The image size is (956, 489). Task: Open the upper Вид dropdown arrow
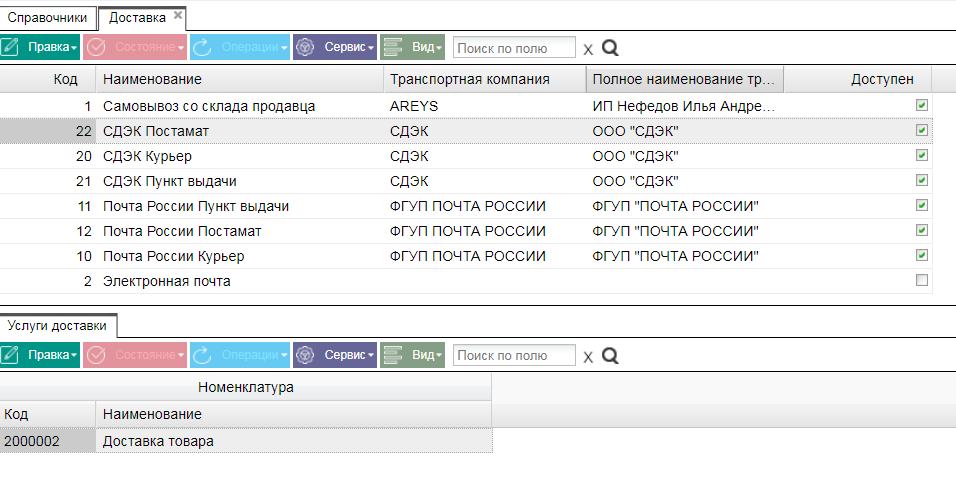[x=439, y=48]
